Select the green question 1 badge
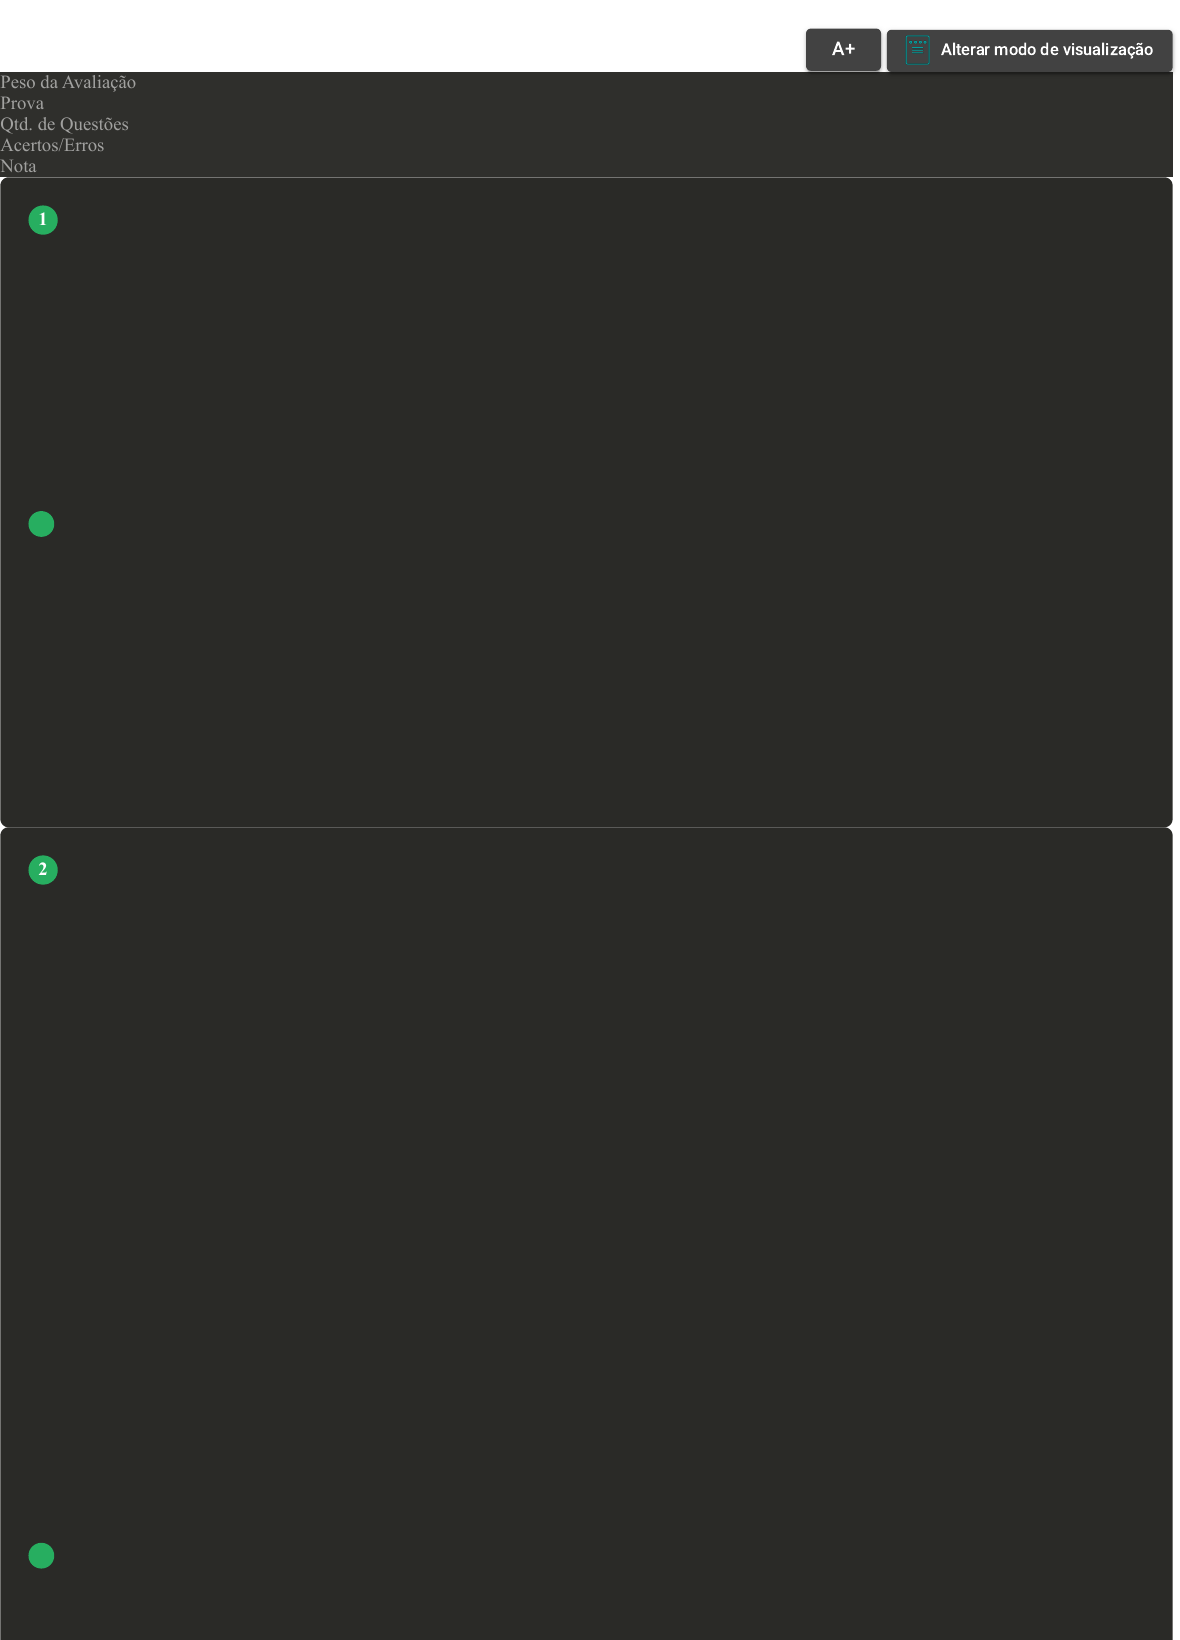The image size is (1180, 1640). 43,220
